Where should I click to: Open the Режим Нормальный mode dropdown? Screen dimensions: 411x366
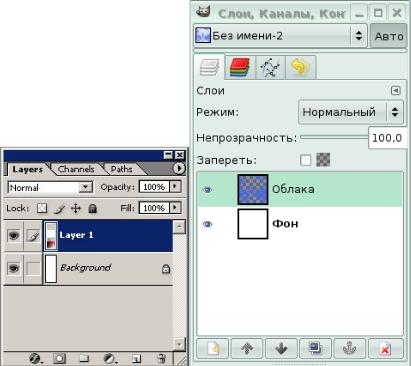[x=351, y=112]
